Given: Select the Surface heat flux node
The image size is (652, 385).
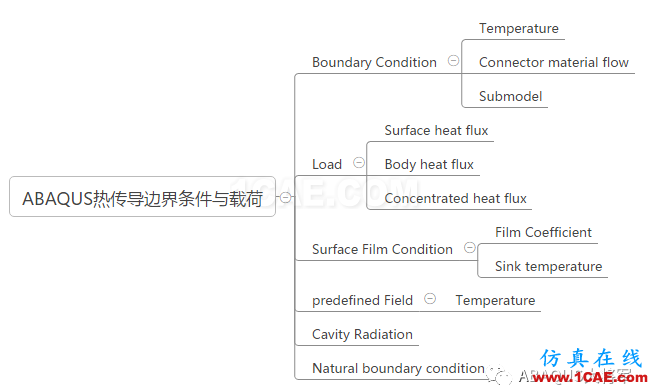Looking at the screenshot, I should tap(436, 131).
